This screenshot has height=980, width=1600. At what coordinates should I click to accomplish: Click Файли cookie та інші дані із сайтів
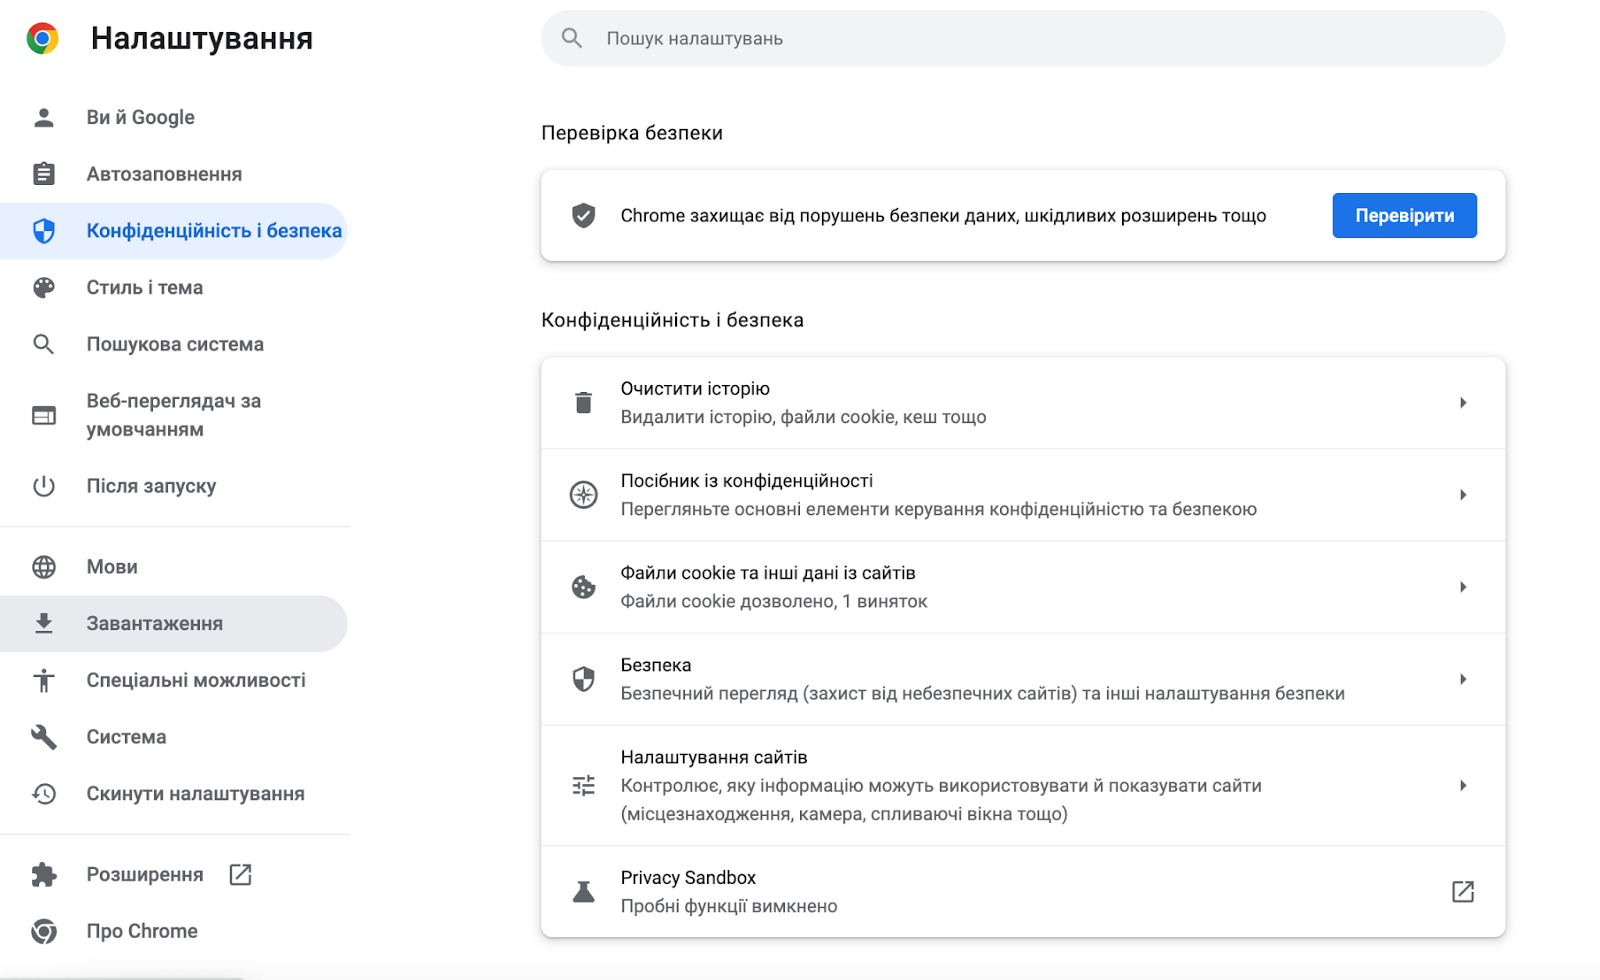(x=768, y=573)
